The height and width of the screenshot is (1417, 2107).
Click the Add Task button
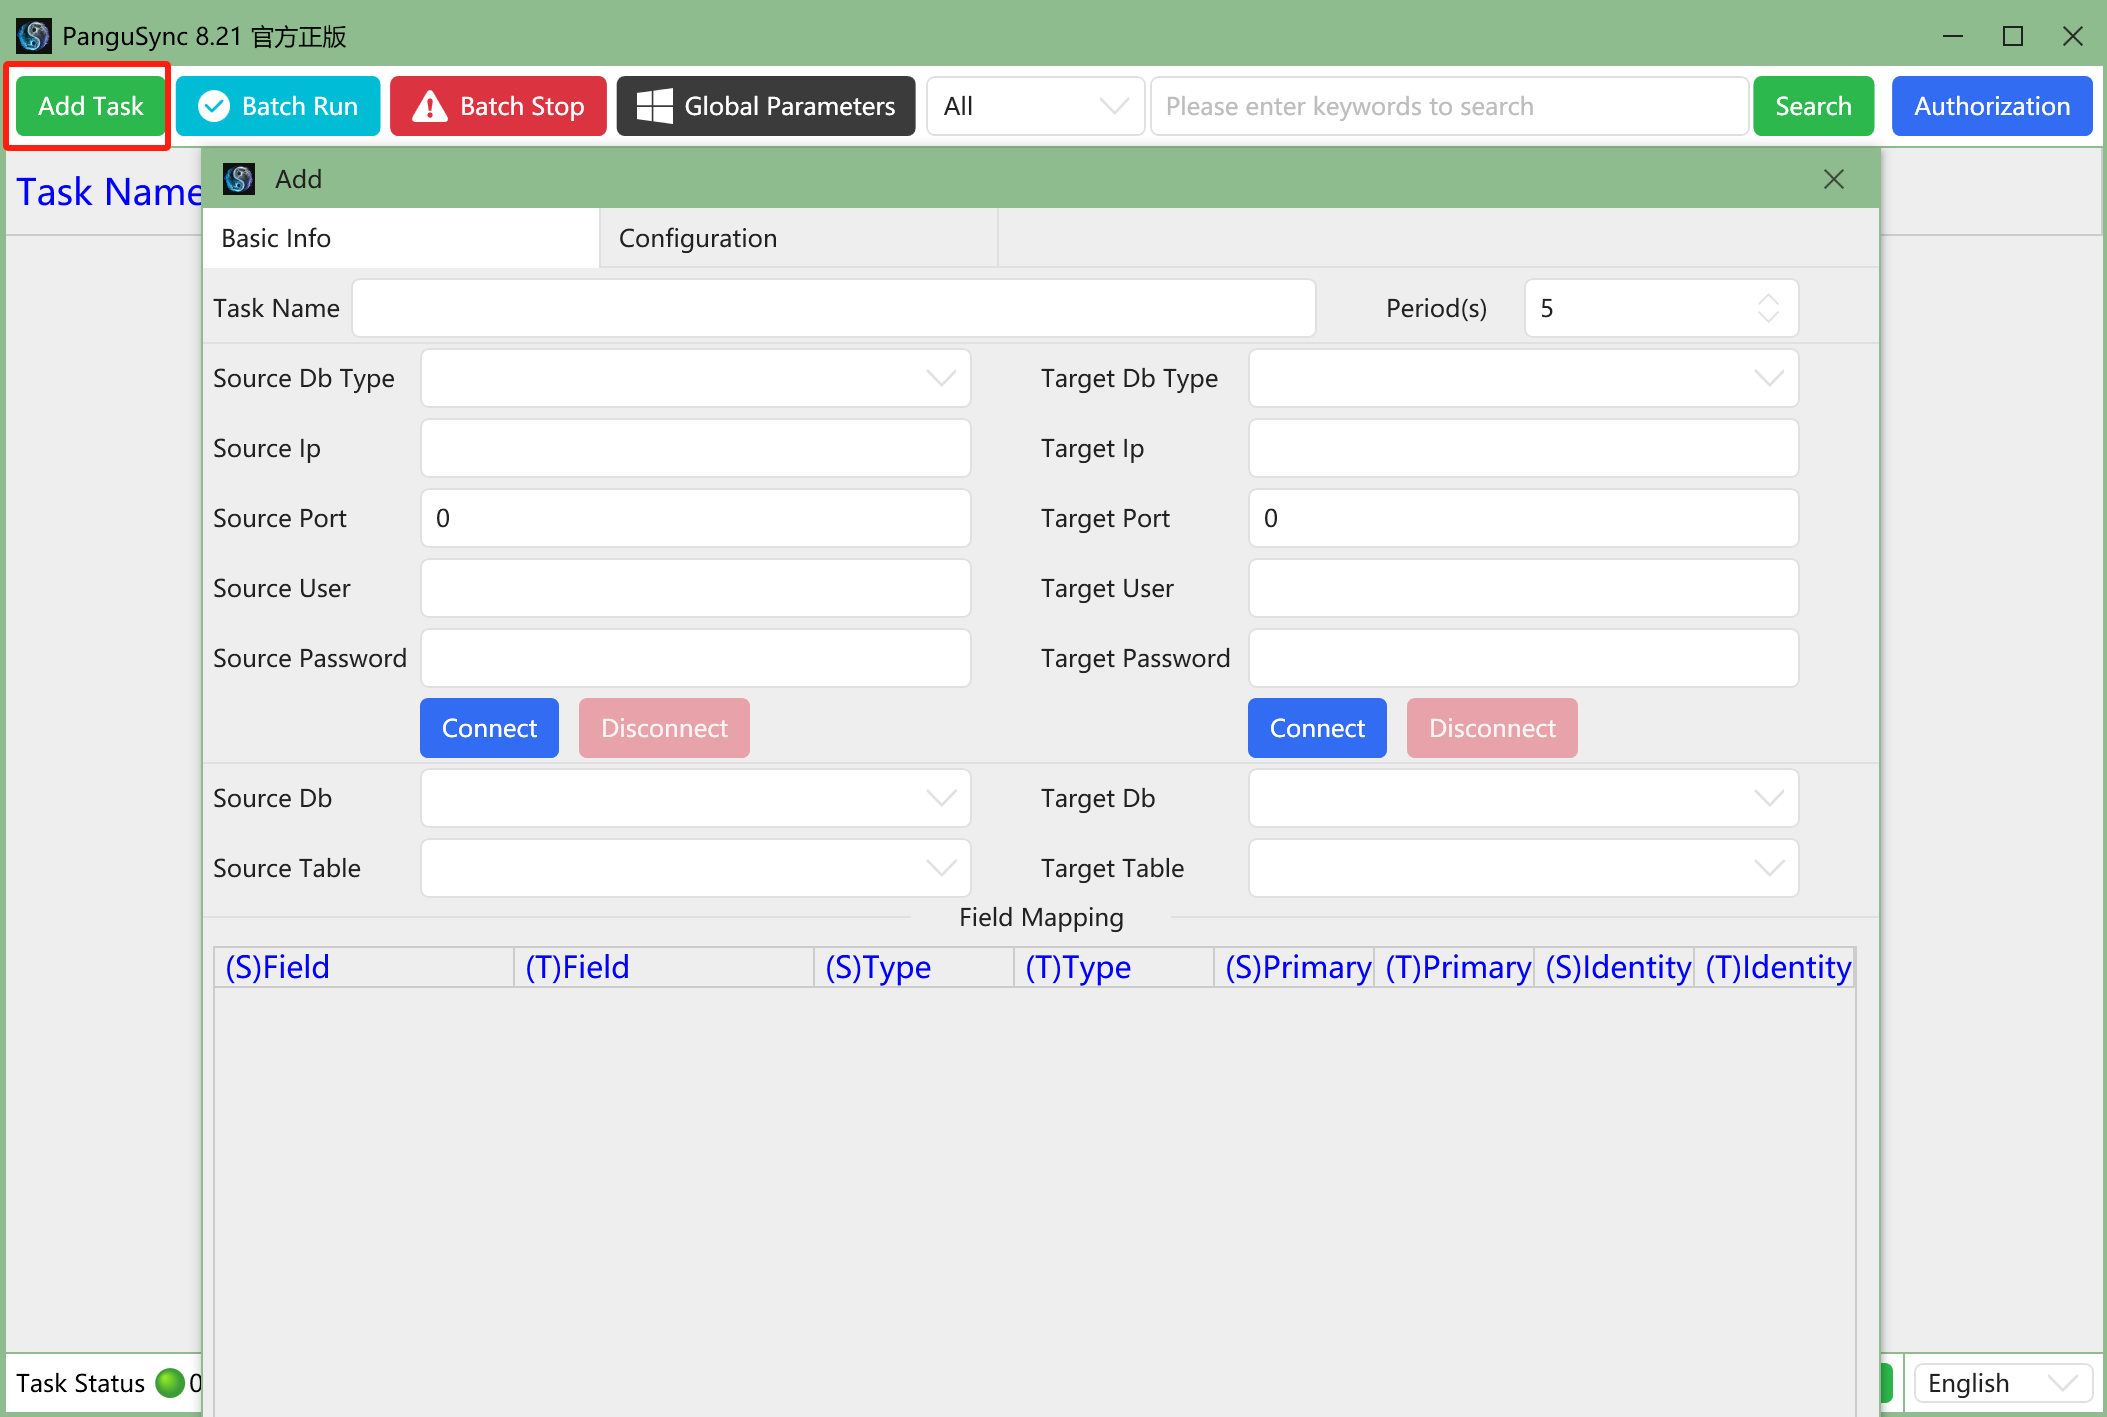tap(90, 106)
